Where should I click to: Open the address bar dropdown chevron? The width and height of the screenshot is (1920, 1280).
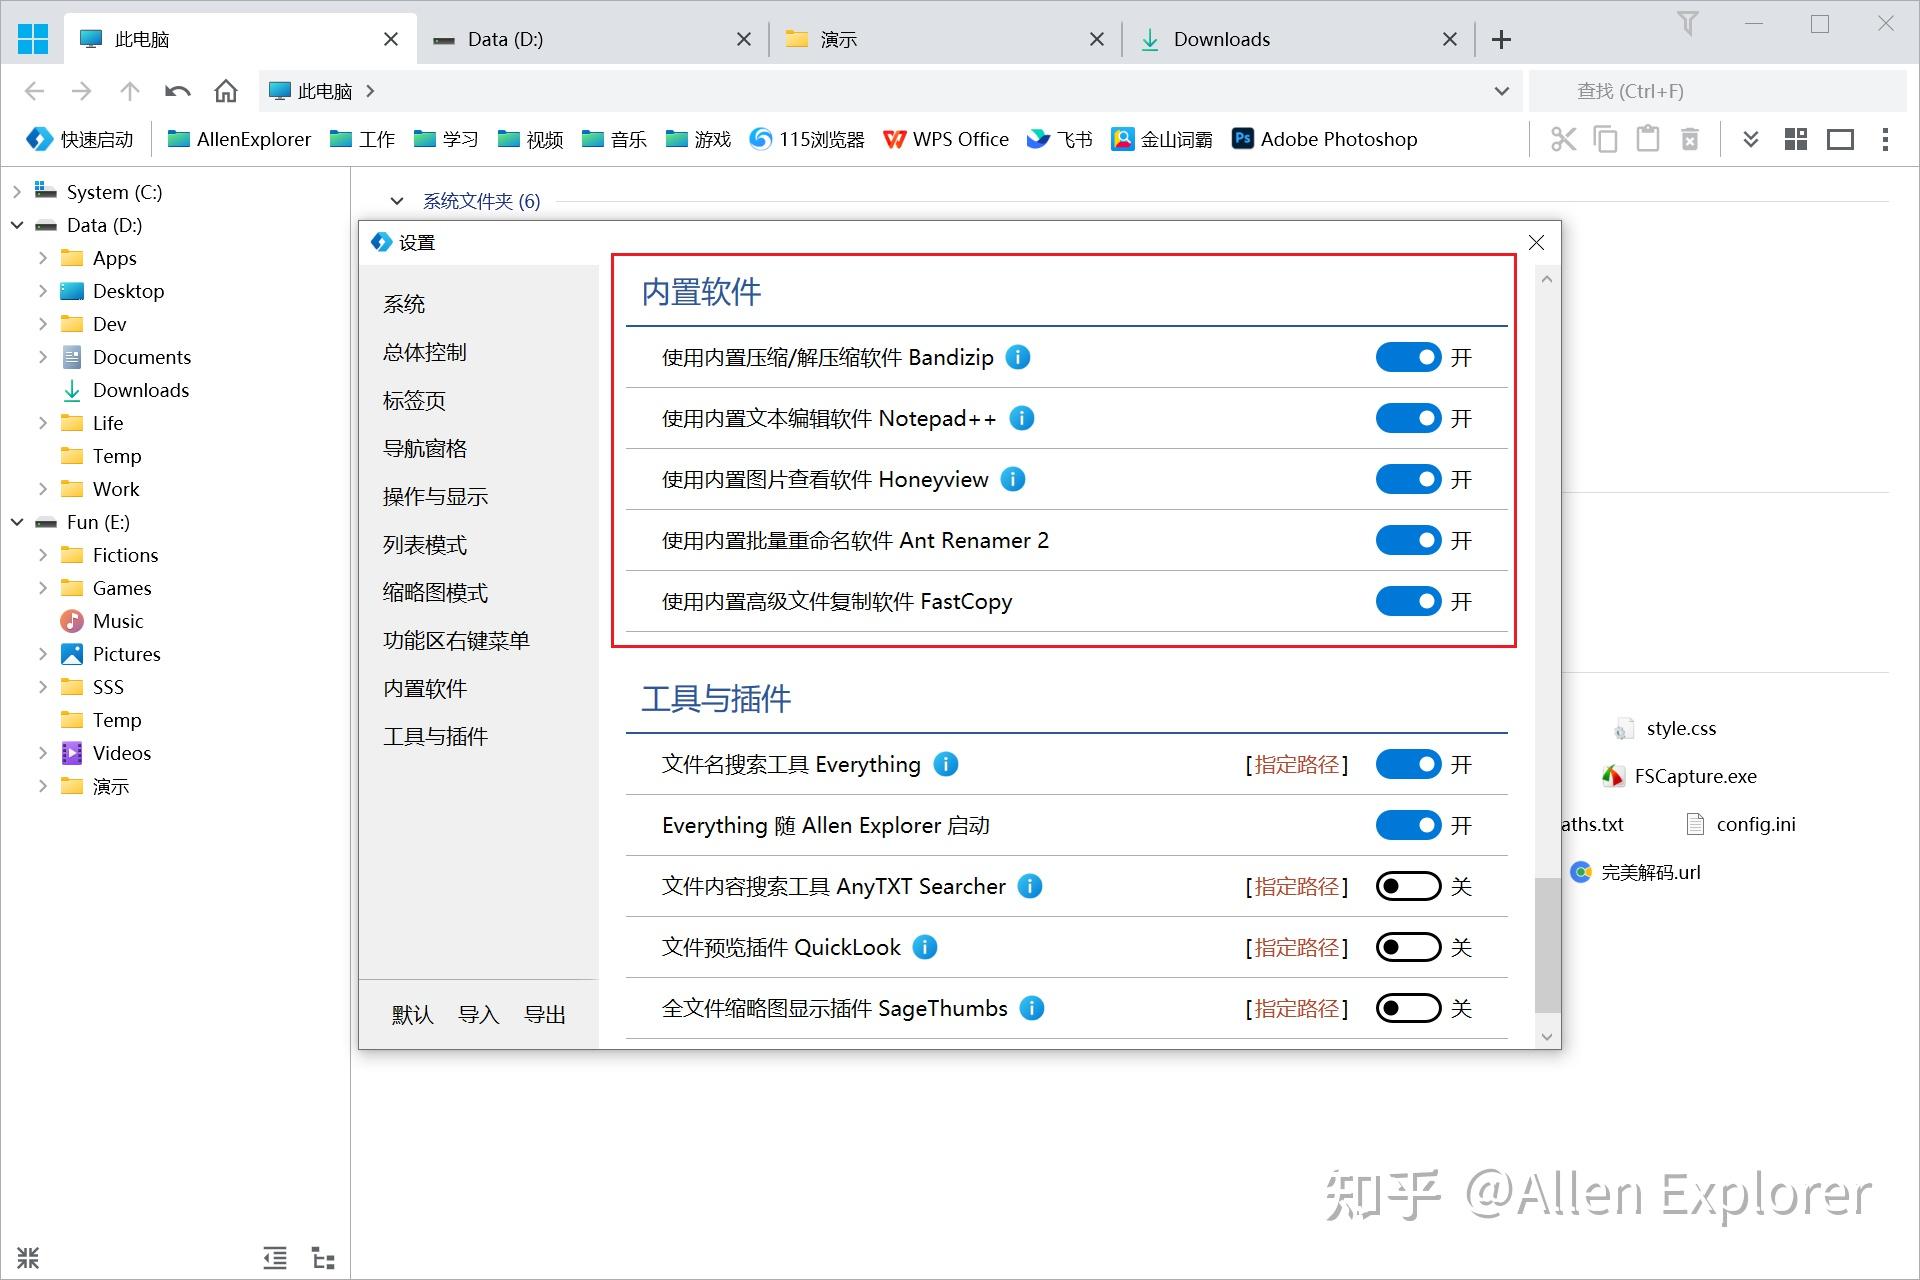(1500, 91)
